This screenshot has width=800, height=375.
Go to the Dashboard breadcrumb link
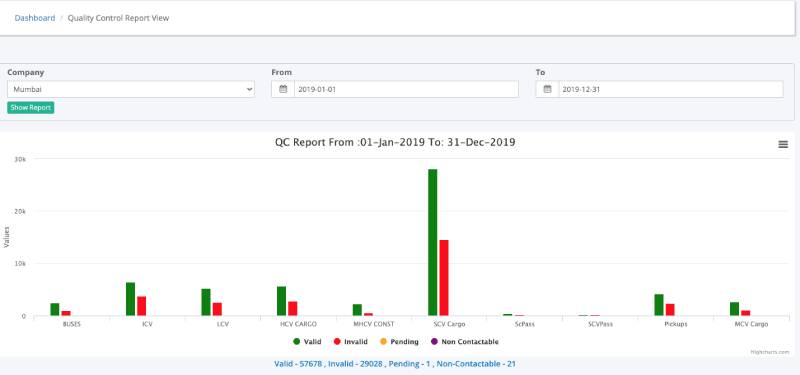point(35,18)
